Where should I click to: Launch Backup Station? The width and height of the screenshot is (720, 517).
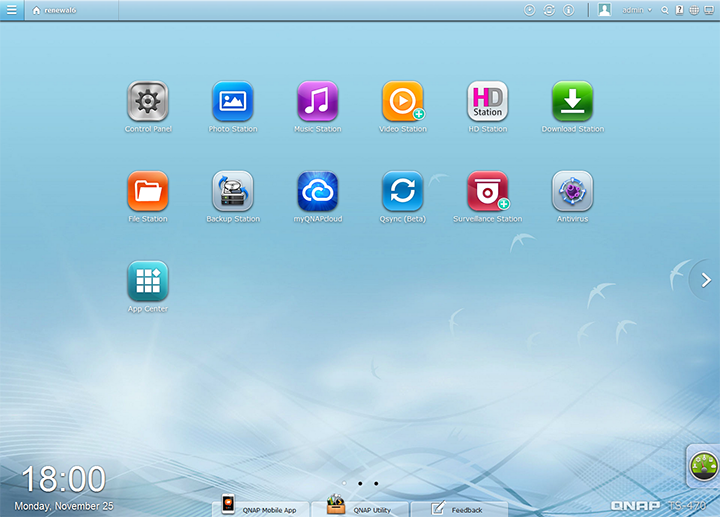click(x=233, y=191)
